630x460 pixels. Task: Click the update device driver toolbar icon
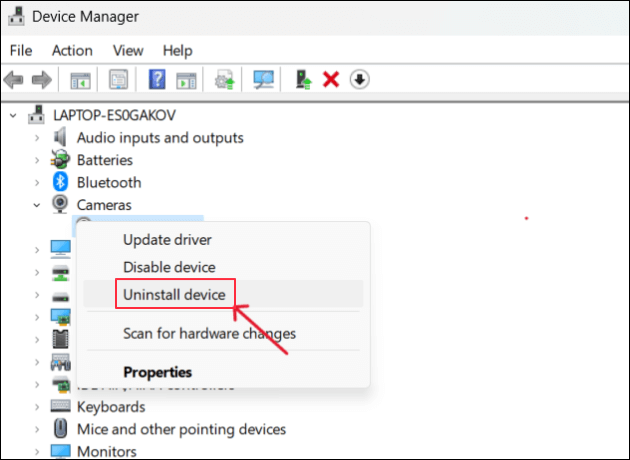[225, 80]
